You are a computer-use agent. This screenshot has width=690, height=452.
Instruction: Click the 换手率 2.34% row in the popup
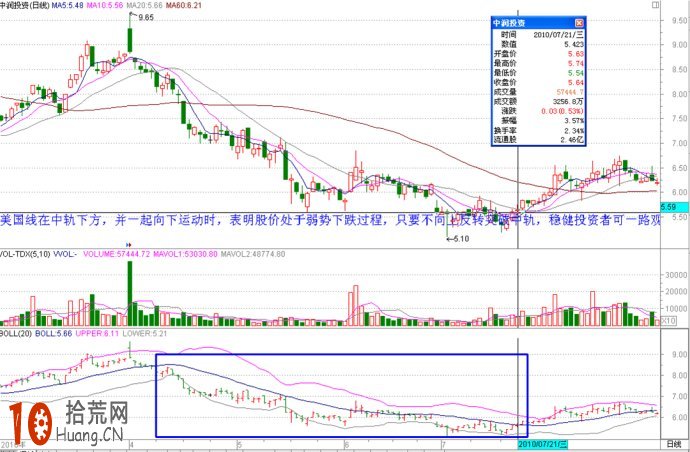(x=538, y=130)
